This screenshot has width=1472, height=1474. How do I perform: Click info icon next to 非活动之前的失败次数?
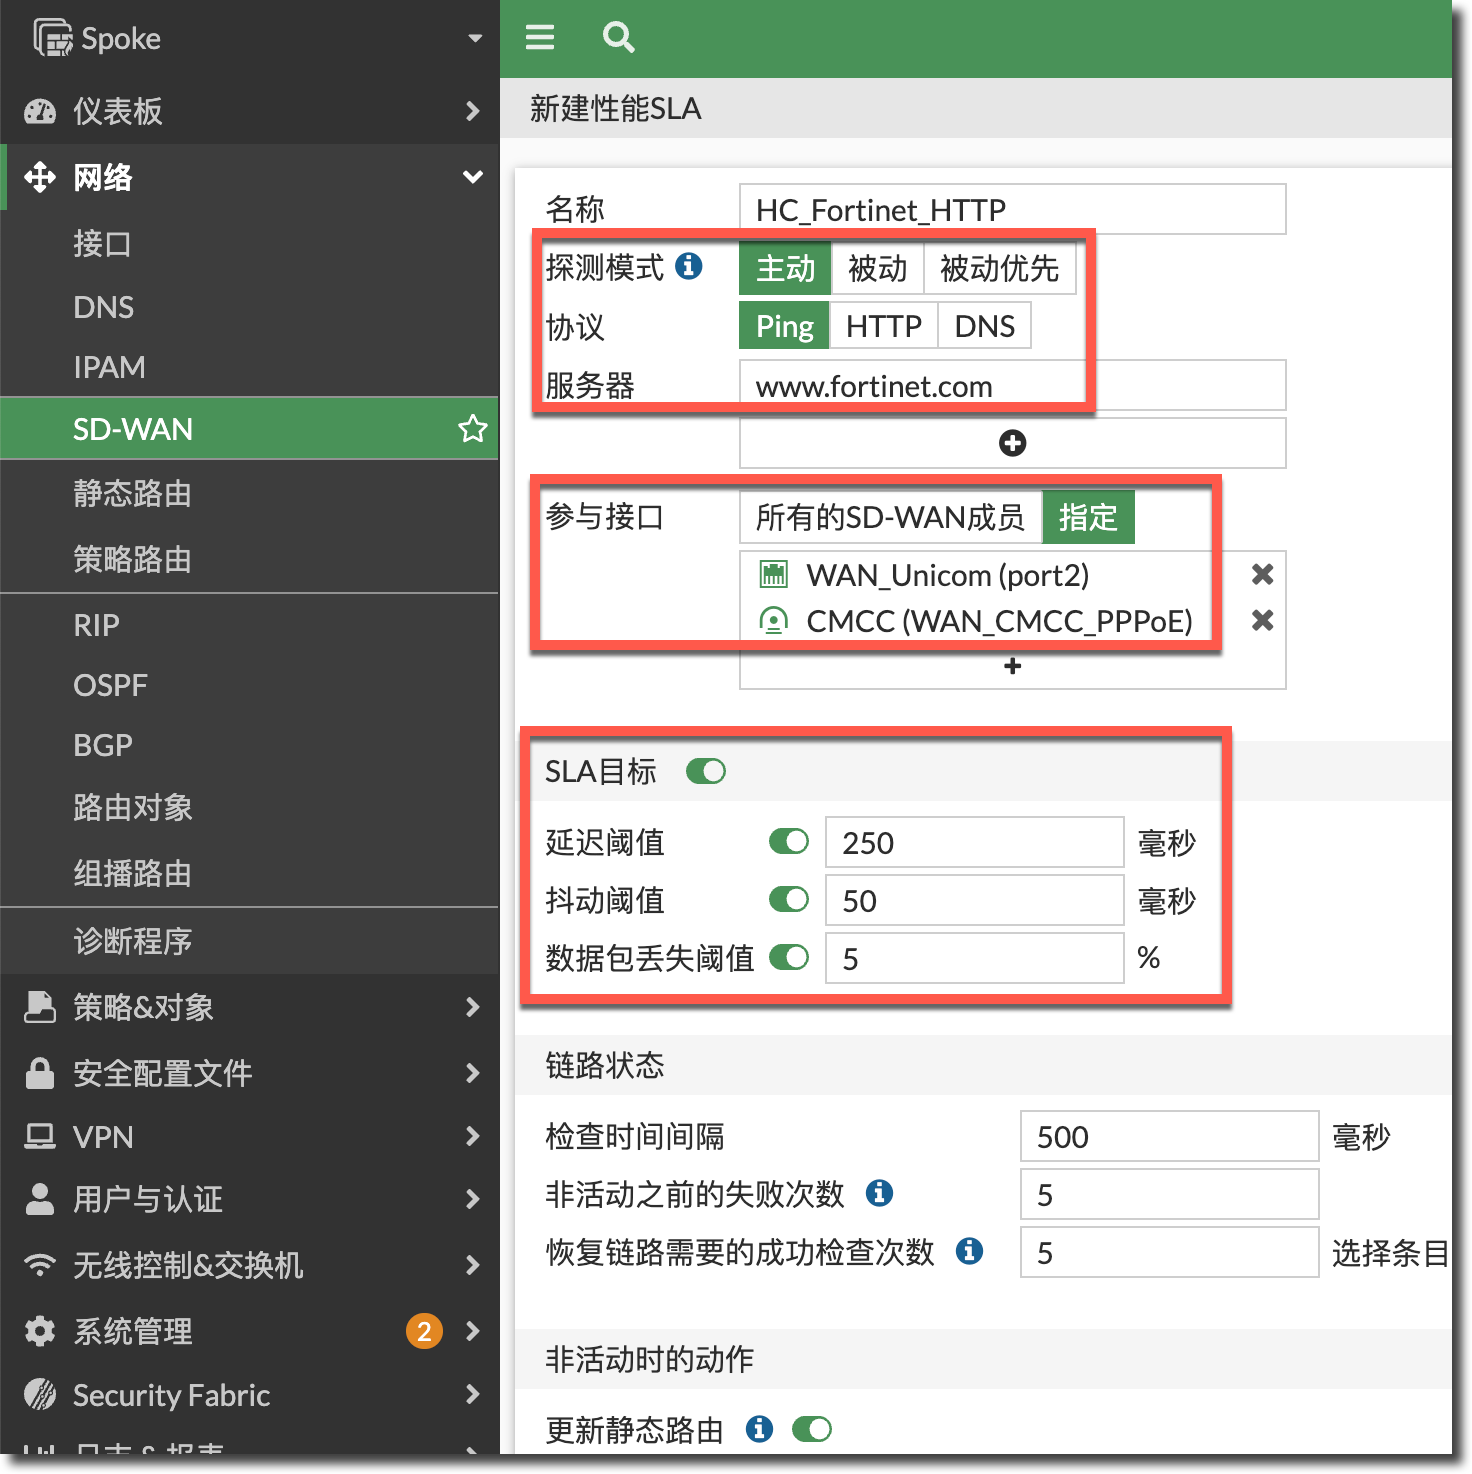pos(879,1193)
